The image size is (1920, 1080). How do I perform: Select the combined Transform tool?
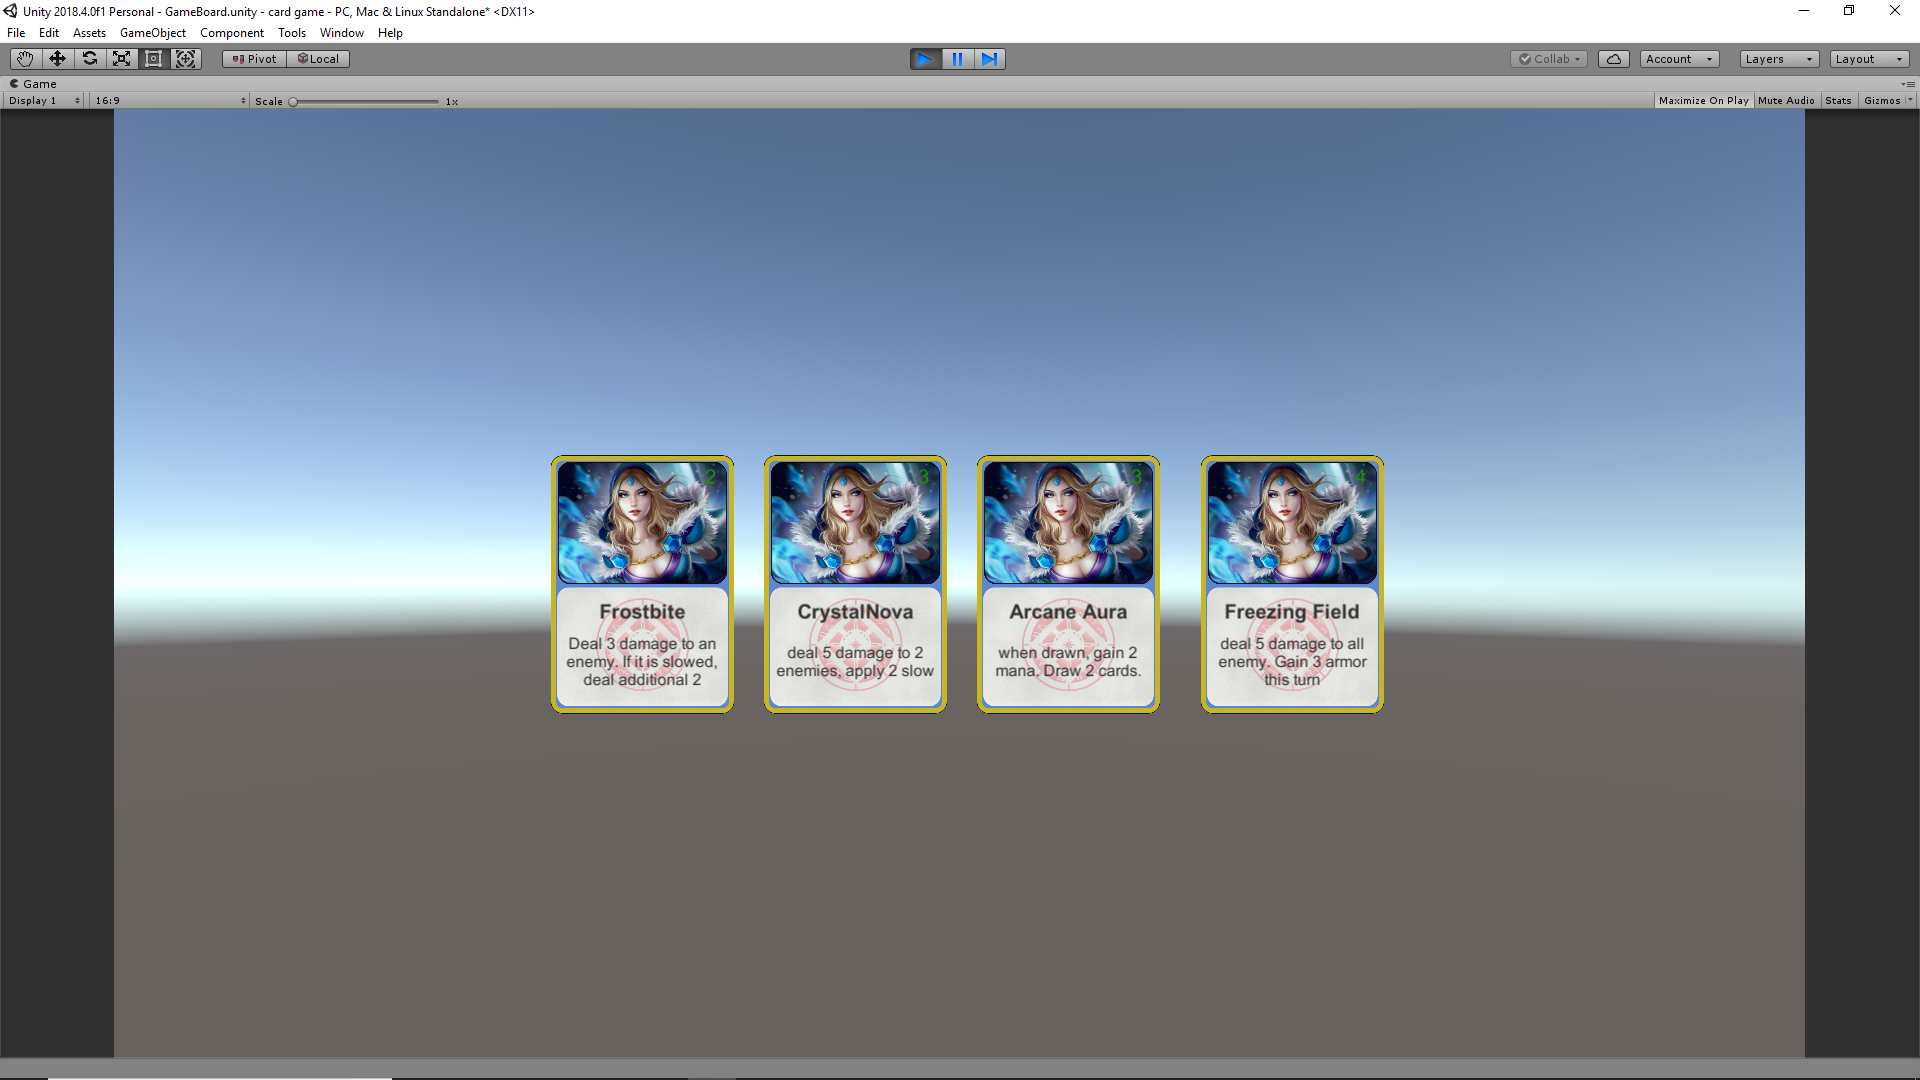(x=185, y=59)
